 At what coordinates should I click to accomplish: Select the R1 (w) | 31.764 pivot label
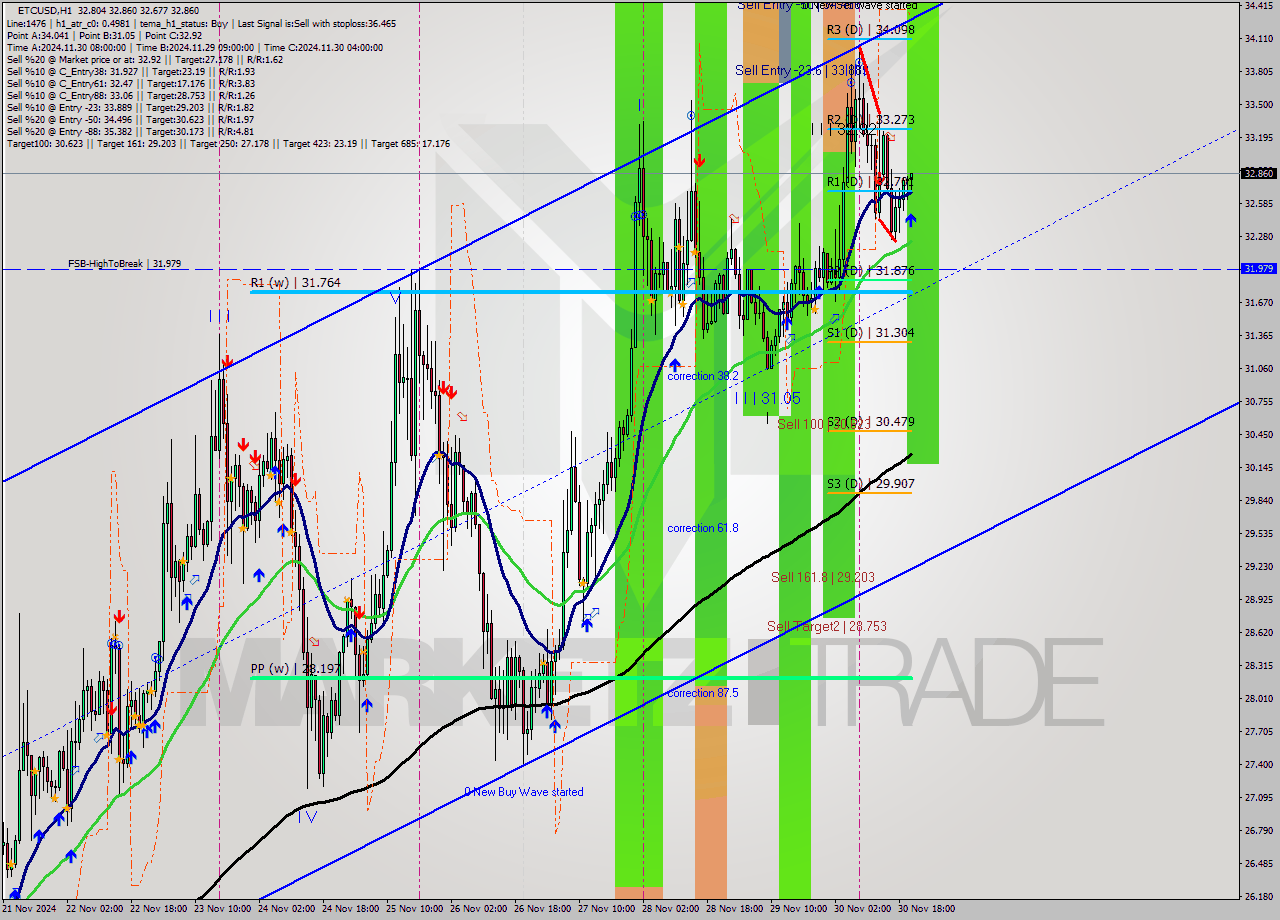coord(295,283)
